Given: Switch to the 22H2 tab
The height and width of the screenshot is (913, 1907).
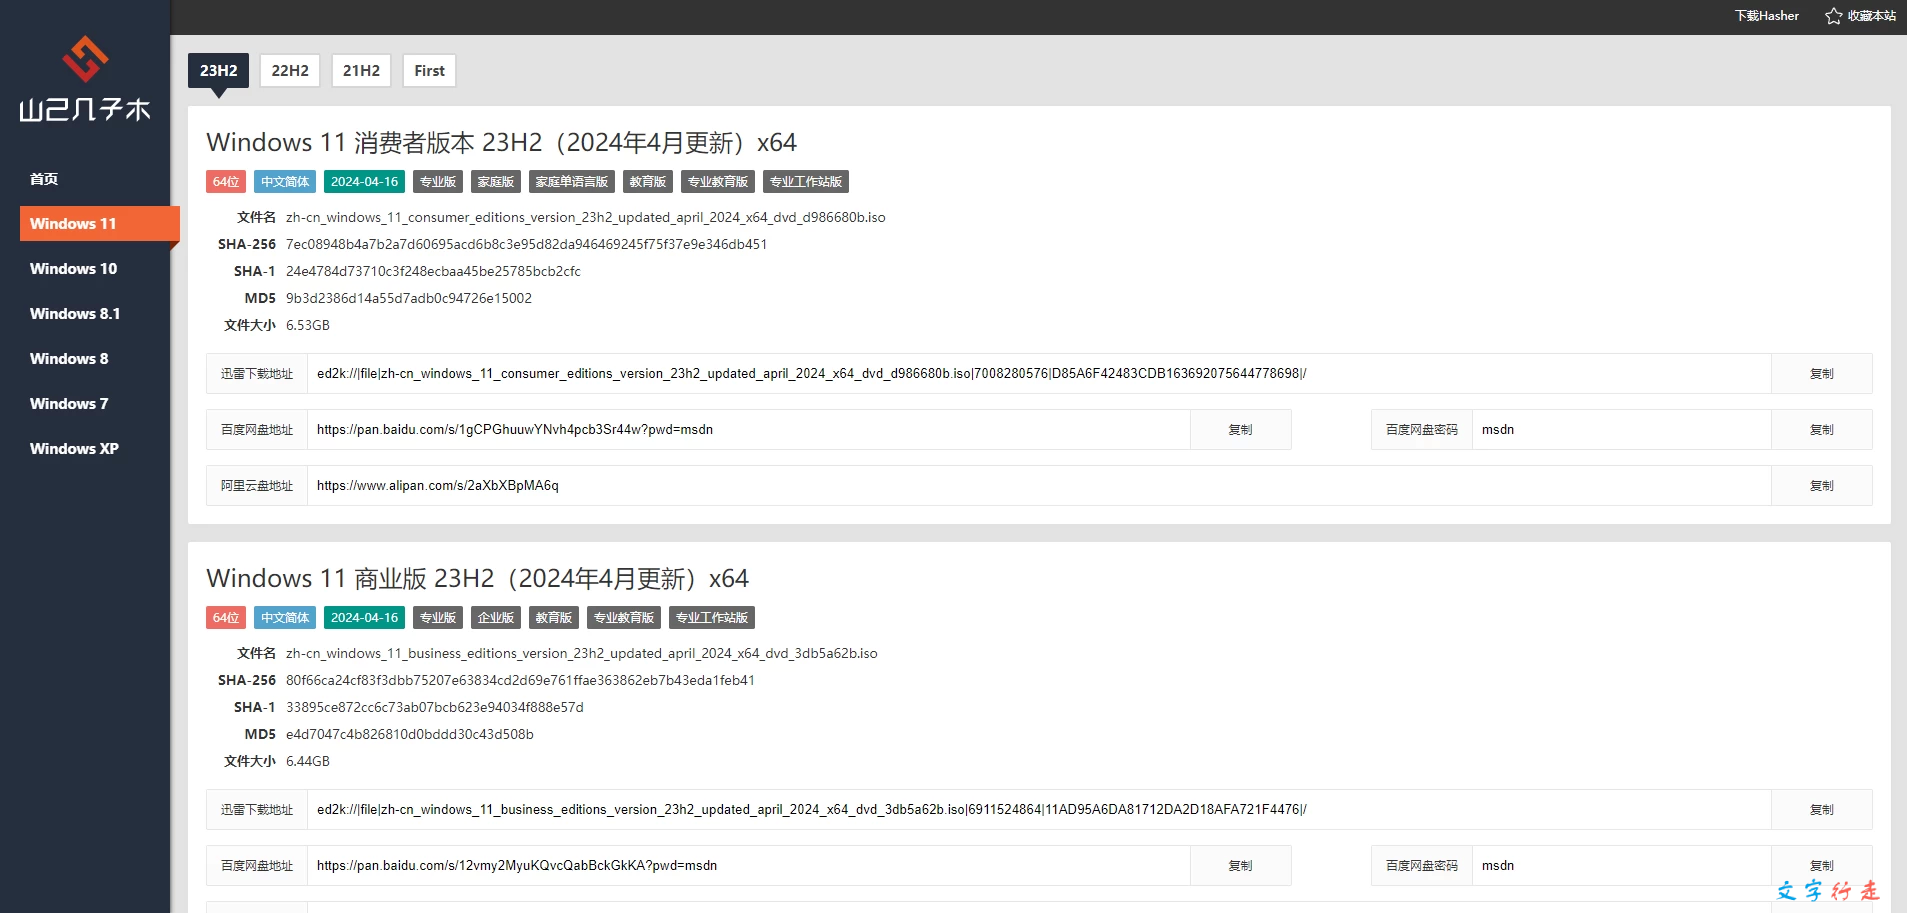Looking at the screenshot, I should (290, 71).
